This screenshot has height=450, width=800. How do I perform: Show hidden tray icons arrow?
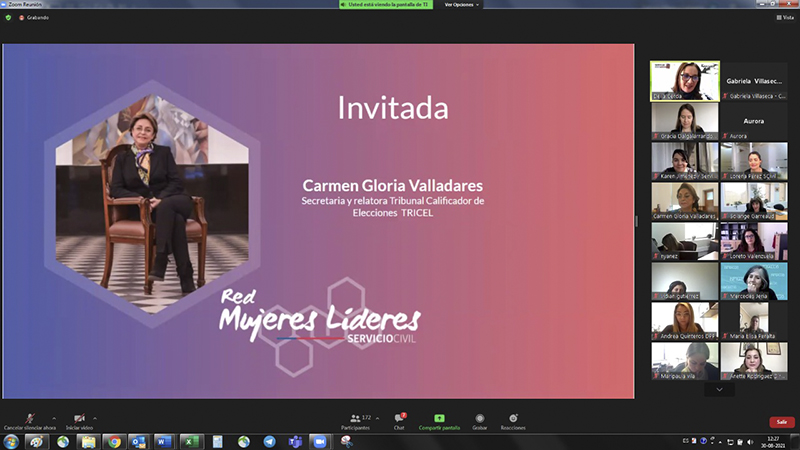tap(721, 442)
